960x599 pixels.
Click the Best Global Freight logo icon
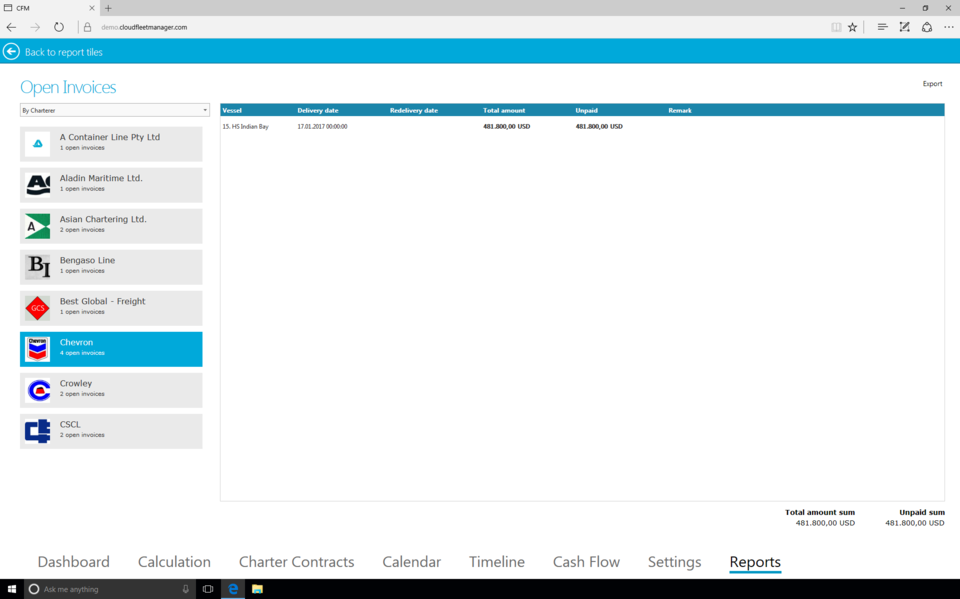(38, 308)
